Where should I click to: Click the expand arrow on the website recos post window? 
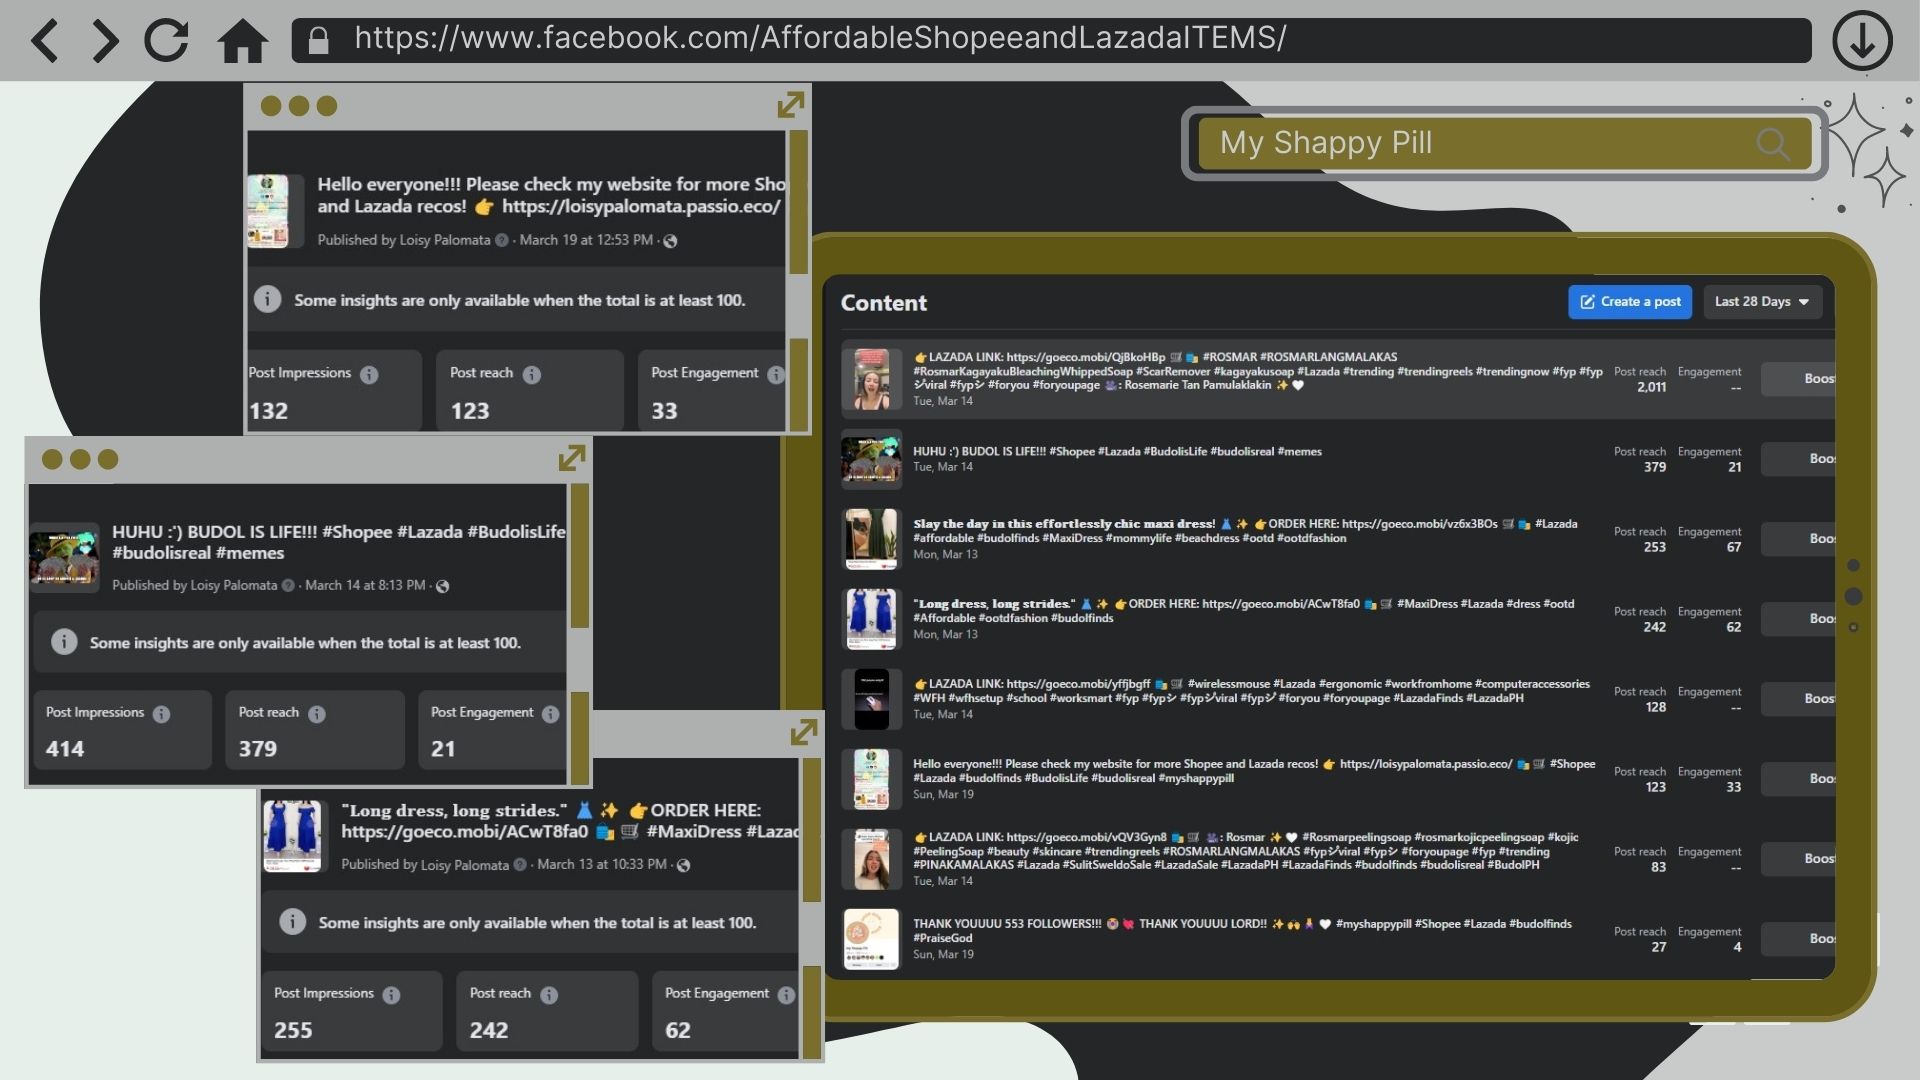click(790, 105)
